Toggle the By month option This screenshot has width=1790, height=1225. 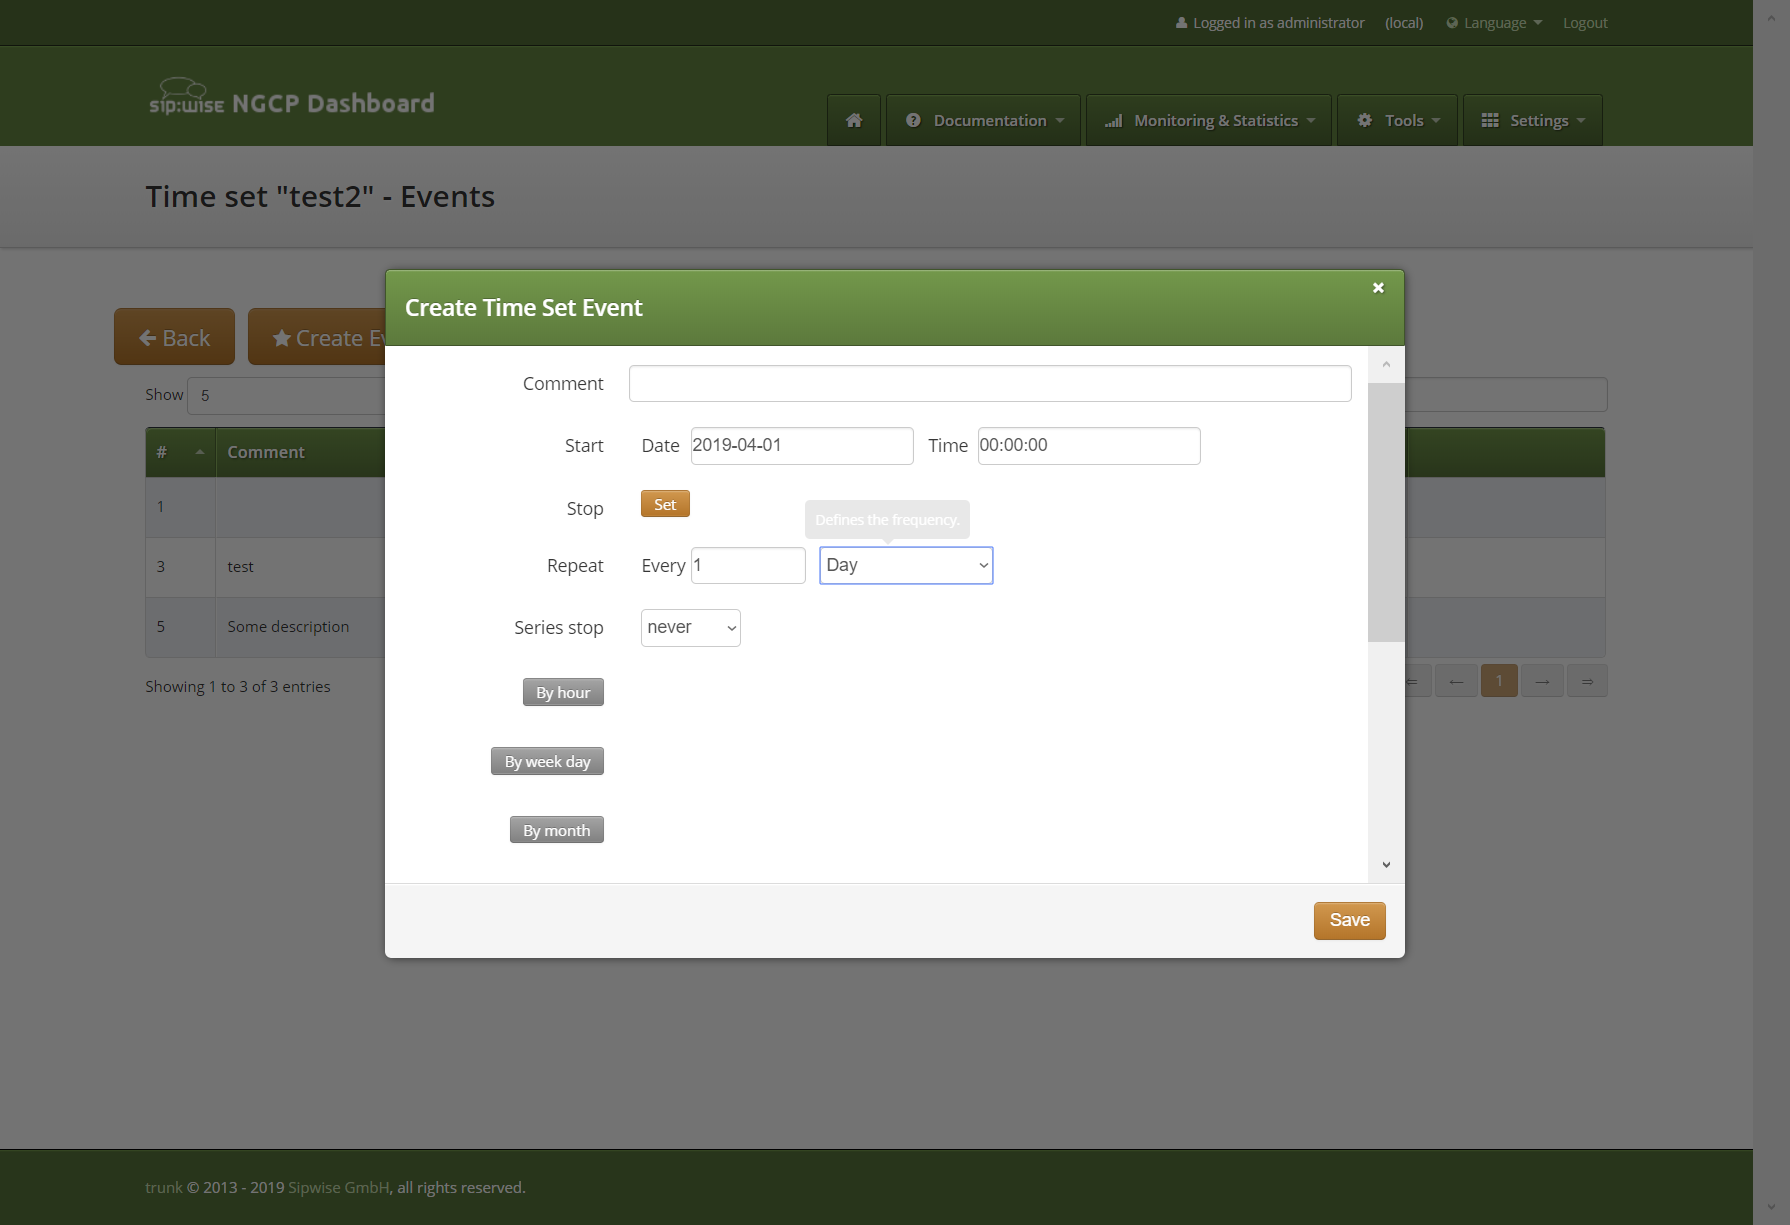tap(556, 831)
